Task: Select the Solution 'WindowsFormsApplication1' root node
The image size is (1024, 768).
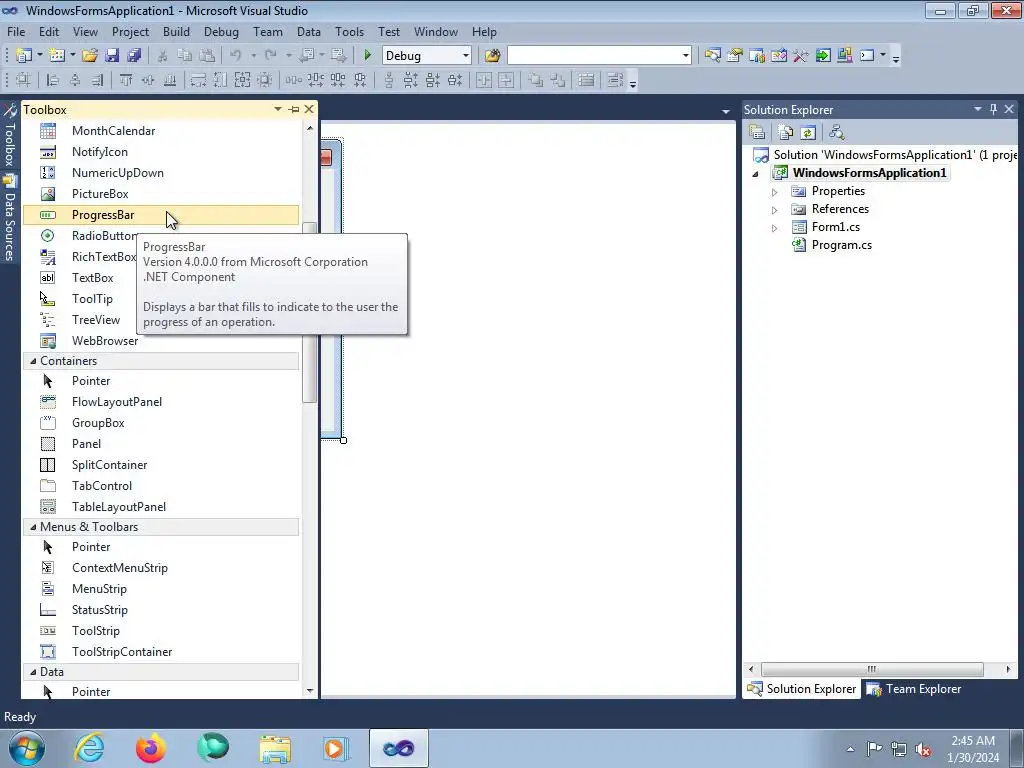Action: [x=885, y=155]
